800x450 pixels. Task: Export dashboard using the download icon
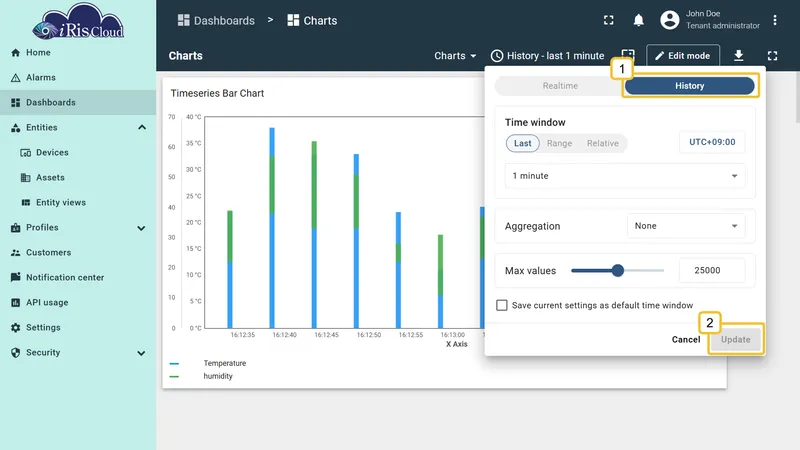tap(738, 56)
